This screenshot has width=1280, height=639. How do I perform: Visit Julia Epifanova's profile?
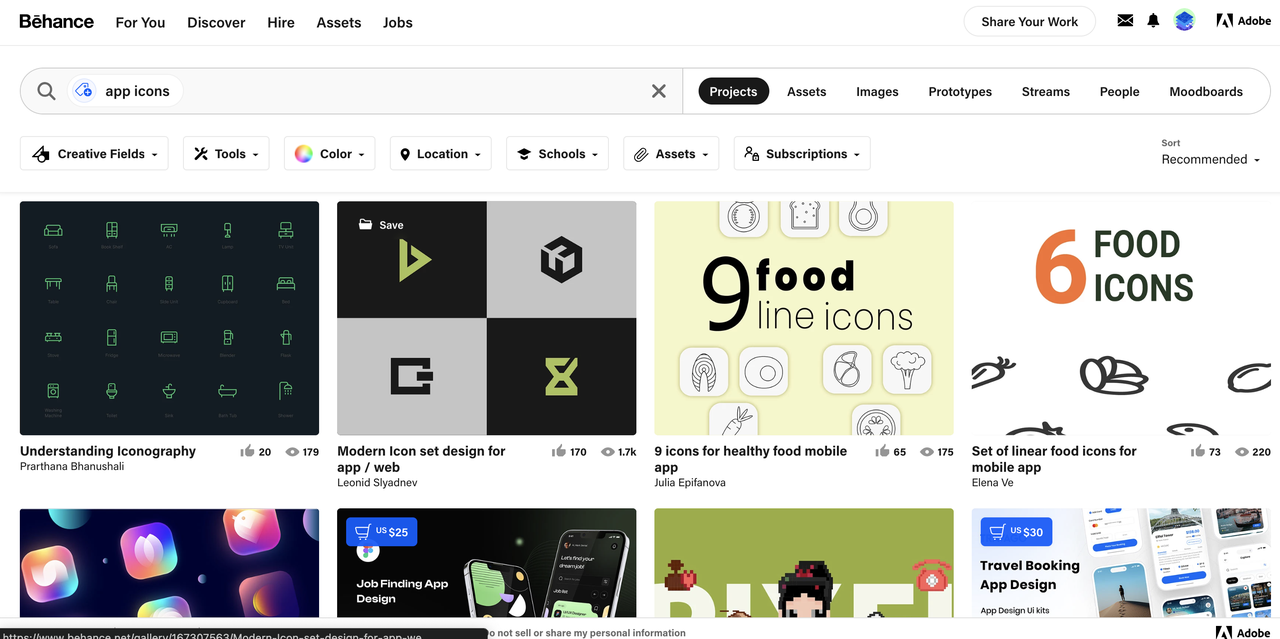click(690, 482)
